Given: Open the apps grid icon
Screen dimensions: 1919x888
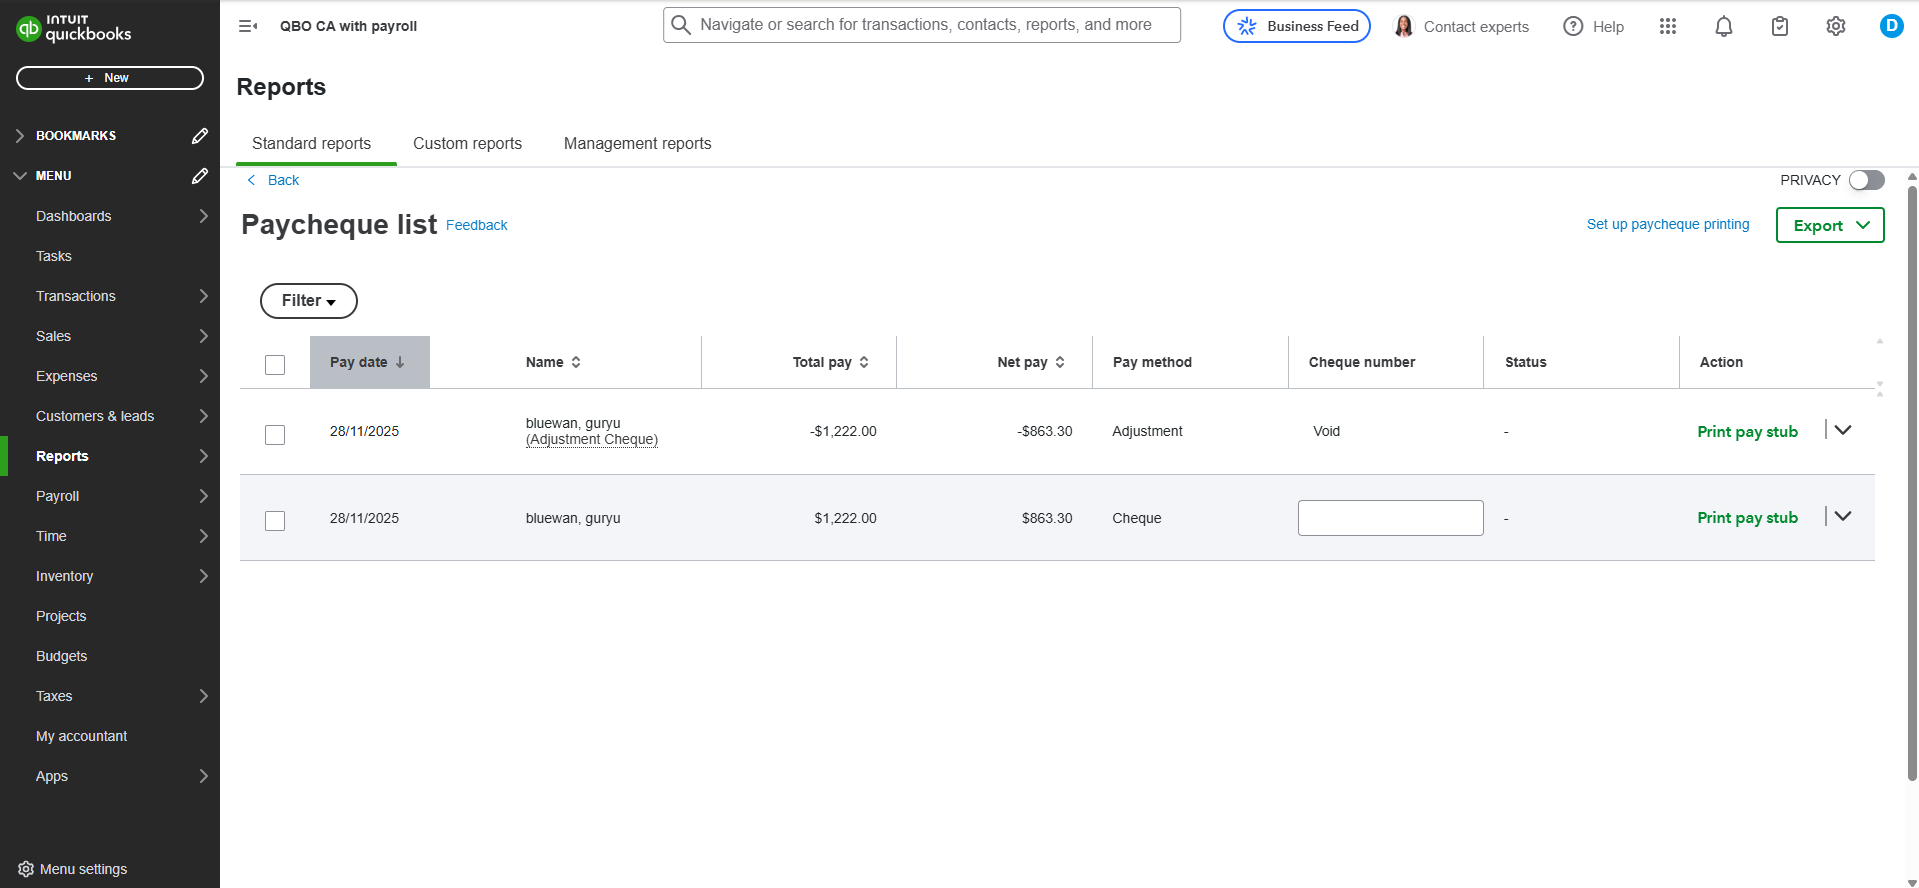Looking at the screenshot, I should pos(1667,27).
